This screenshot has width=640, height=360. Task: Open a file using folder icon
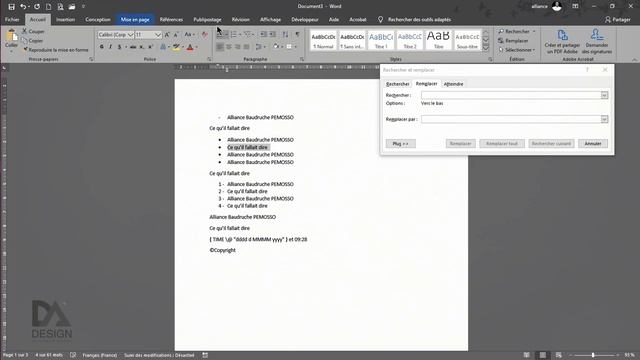72,7
